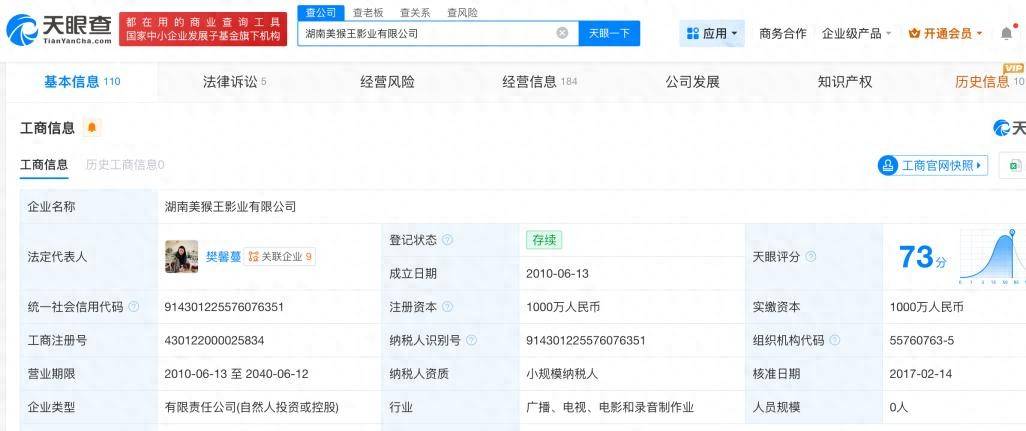Switch to the 历史信息 VIP tab
This screenshot has height=431, width=1026.
tap(989, 82)
